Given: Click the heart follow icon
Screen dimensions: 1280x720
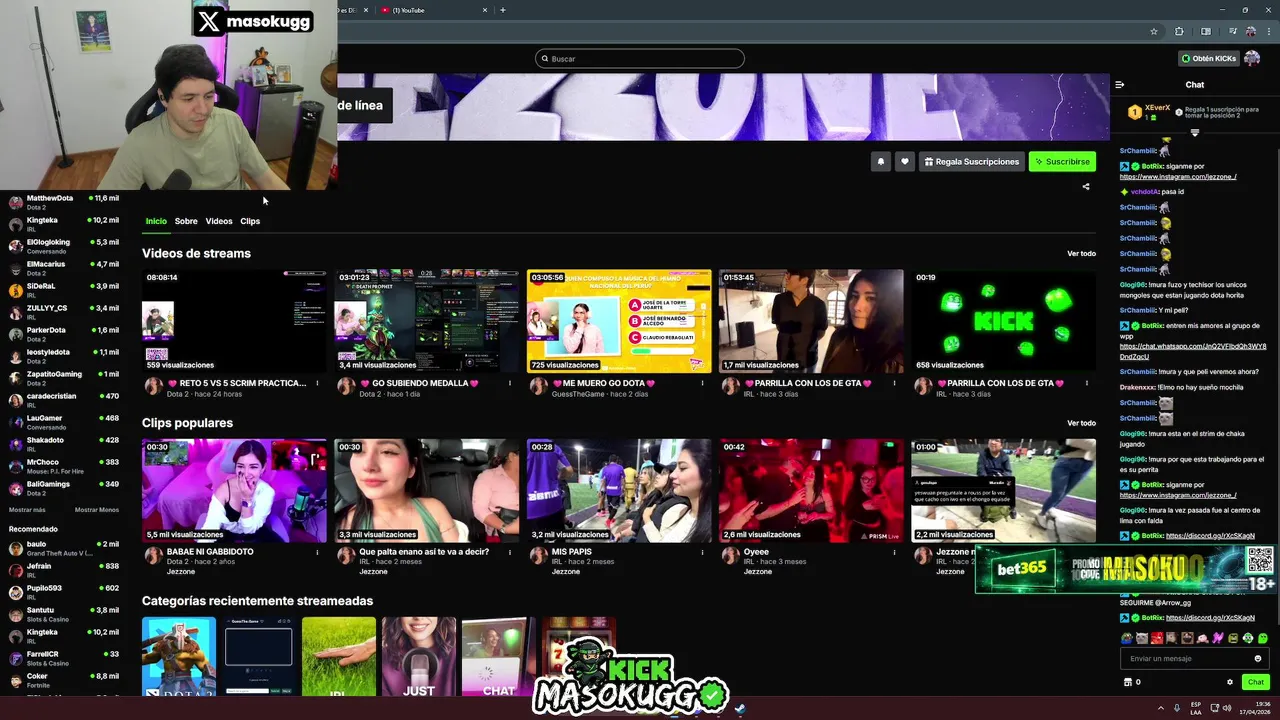Looking at the screenshot, I should pos(905,161).
